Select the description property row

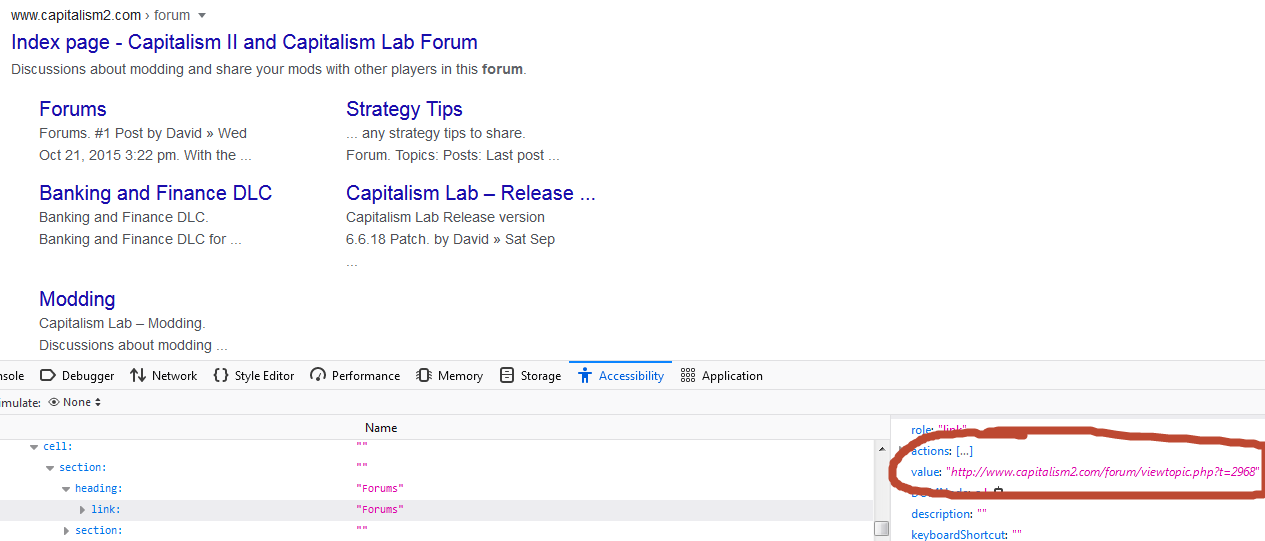(948, 514)
